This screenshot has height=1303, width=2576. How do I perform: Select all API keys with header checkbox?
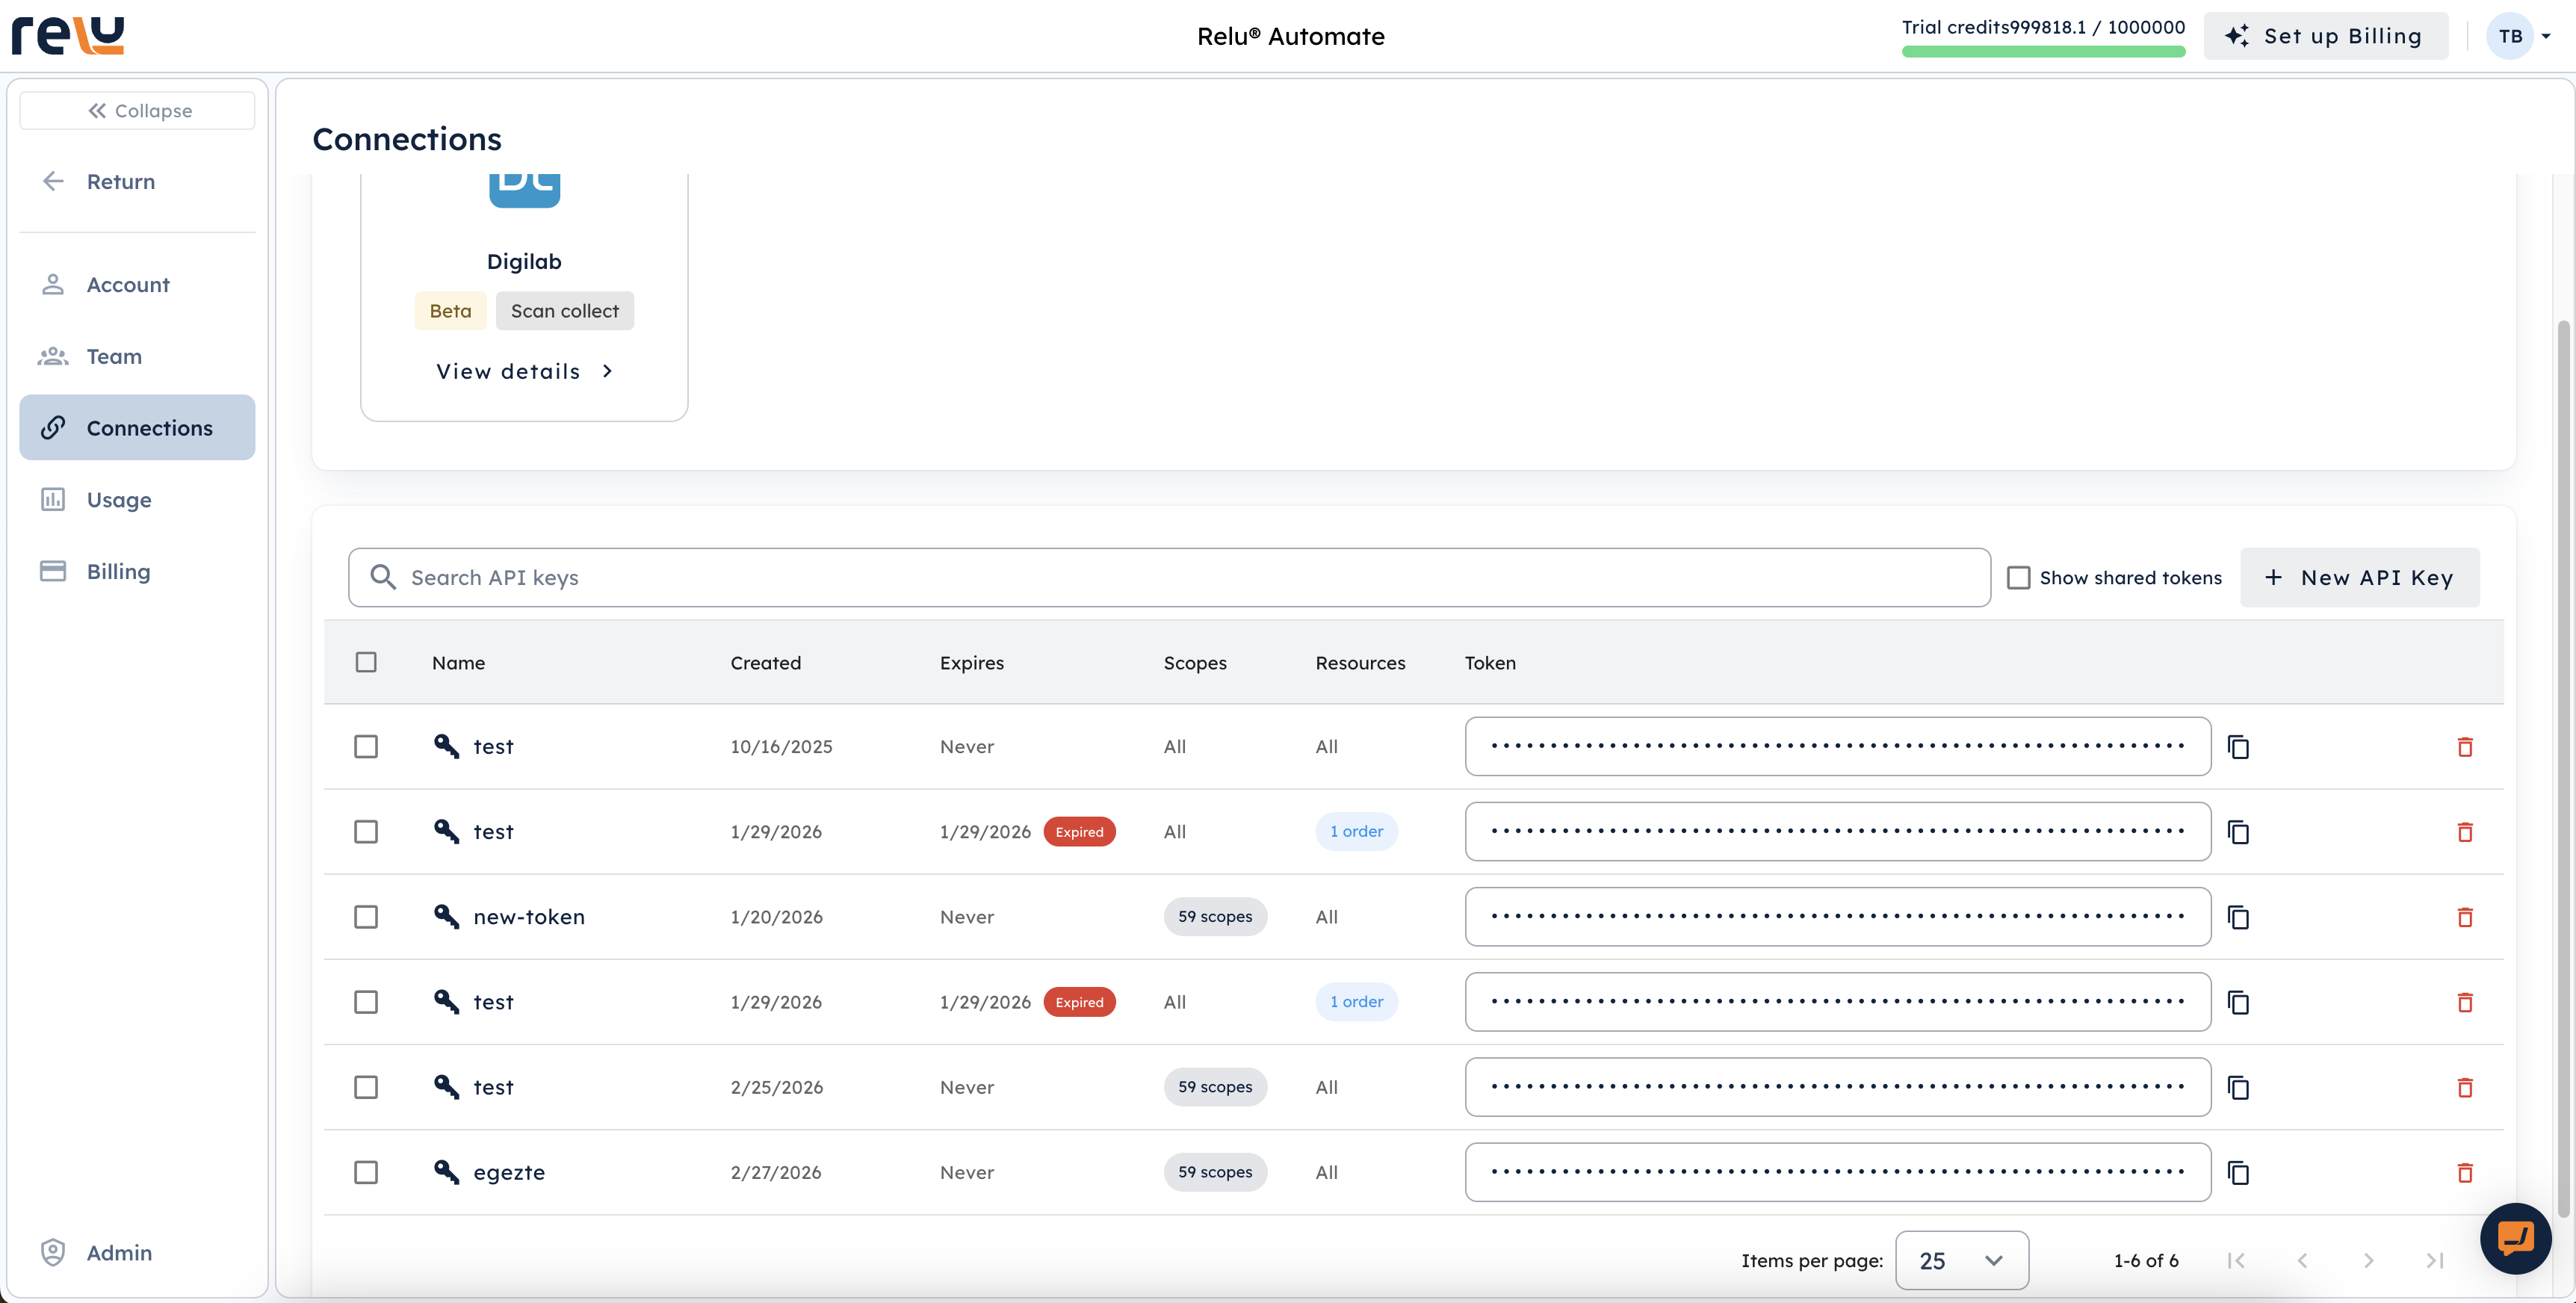(x=366, y=662)
